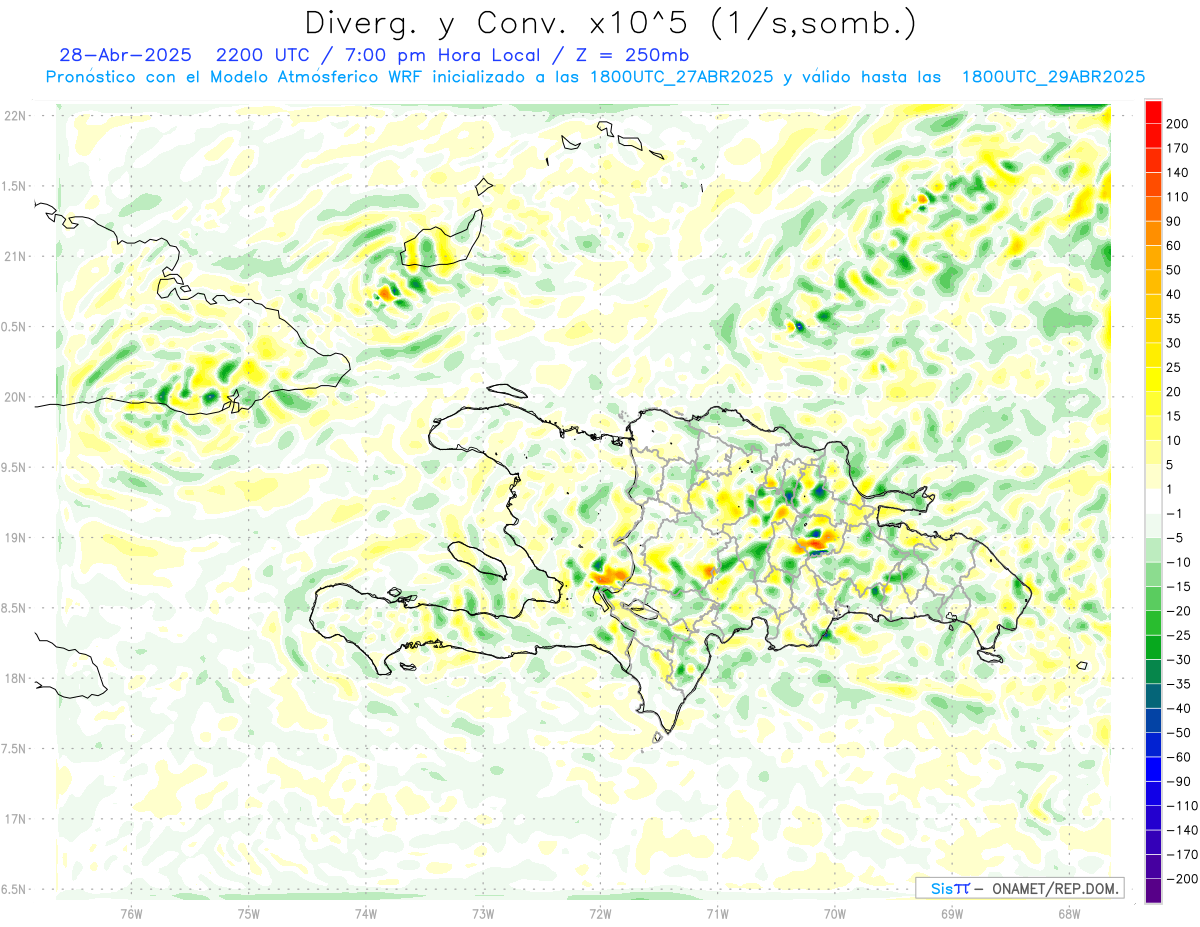
Task: Click the '0.5N' latitude axis label
Action: point(15,327)
